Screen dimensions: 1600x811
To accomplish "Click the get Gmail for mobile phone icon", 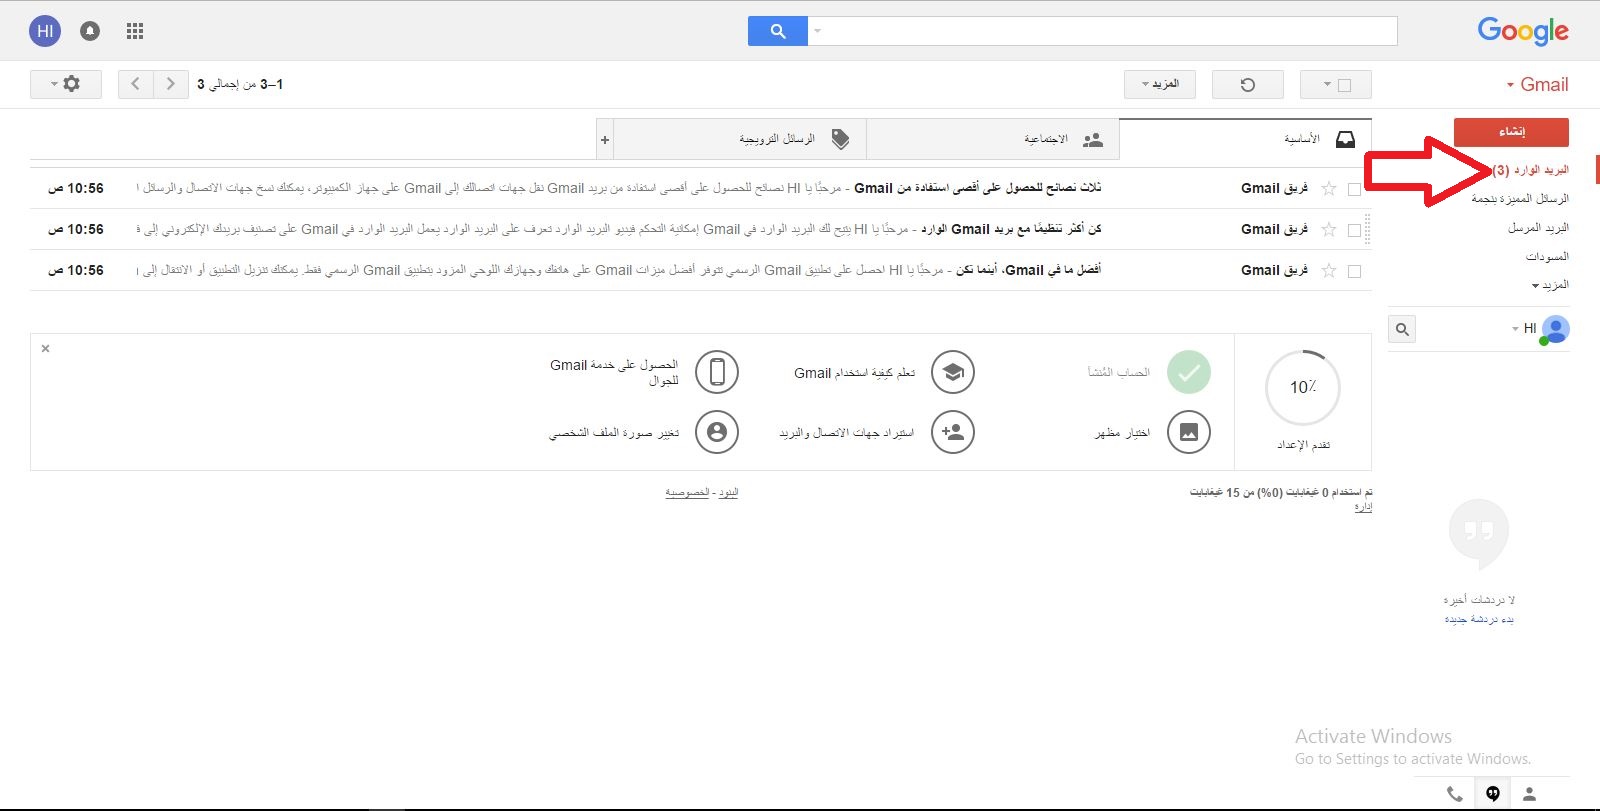I will tap(717, 372).
